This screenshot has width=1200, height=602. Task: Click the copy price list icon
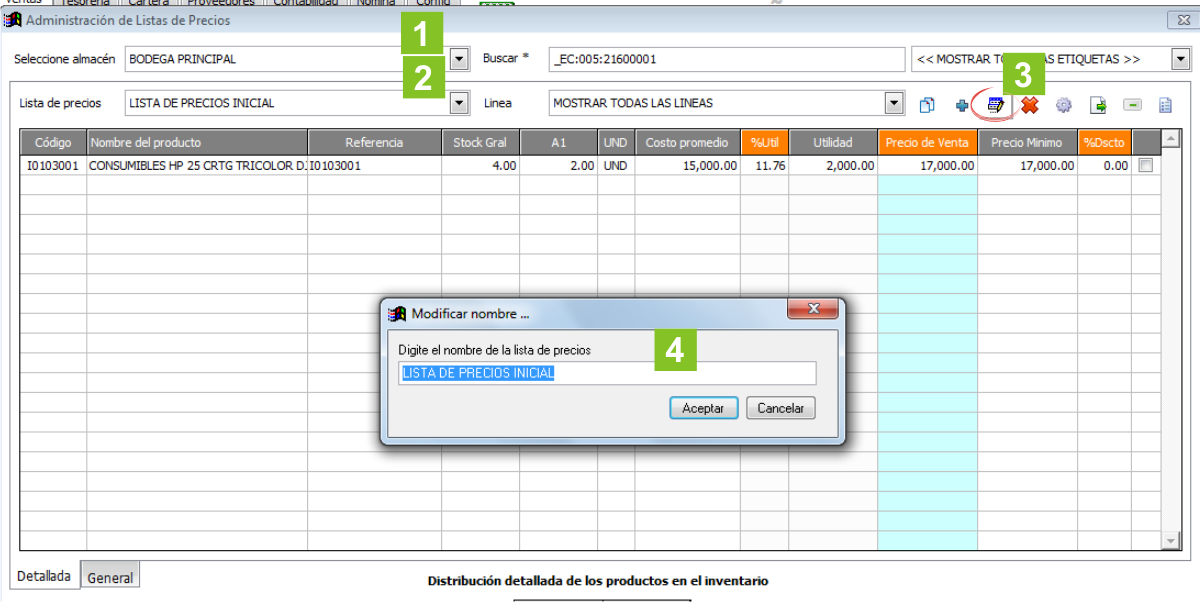click(x=927, y=104)
